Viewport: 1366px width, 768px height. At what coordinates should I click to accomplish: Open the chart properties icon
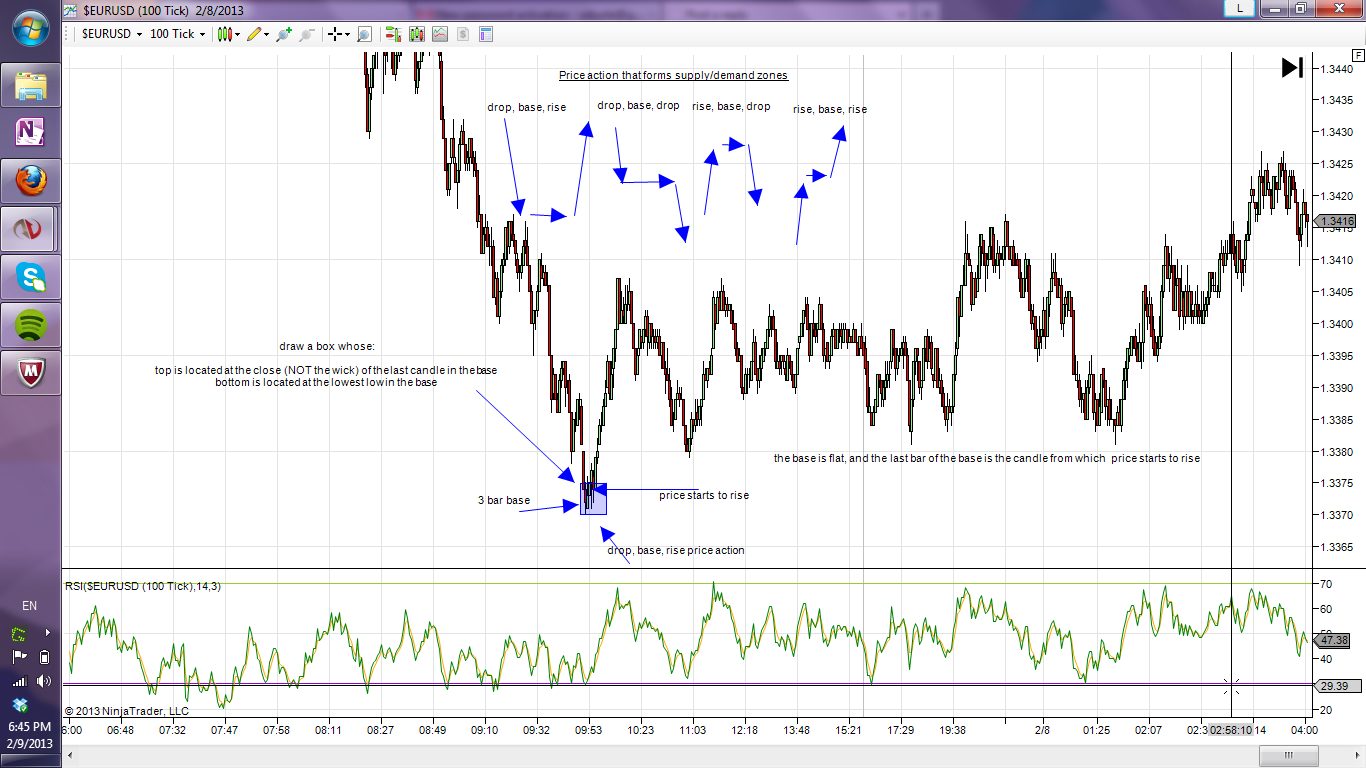coord(486,34)
